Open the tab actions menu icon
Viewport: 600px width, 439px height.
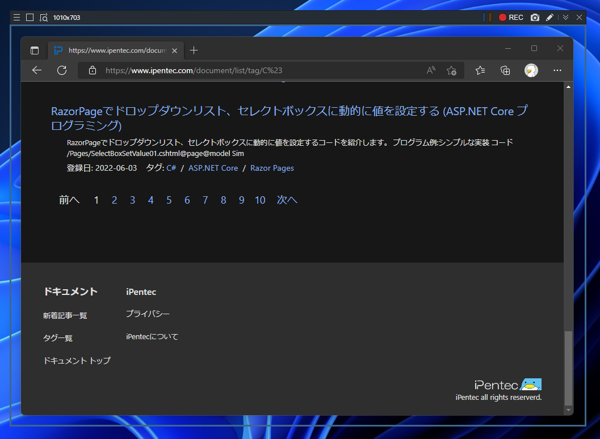click(34, 51)
